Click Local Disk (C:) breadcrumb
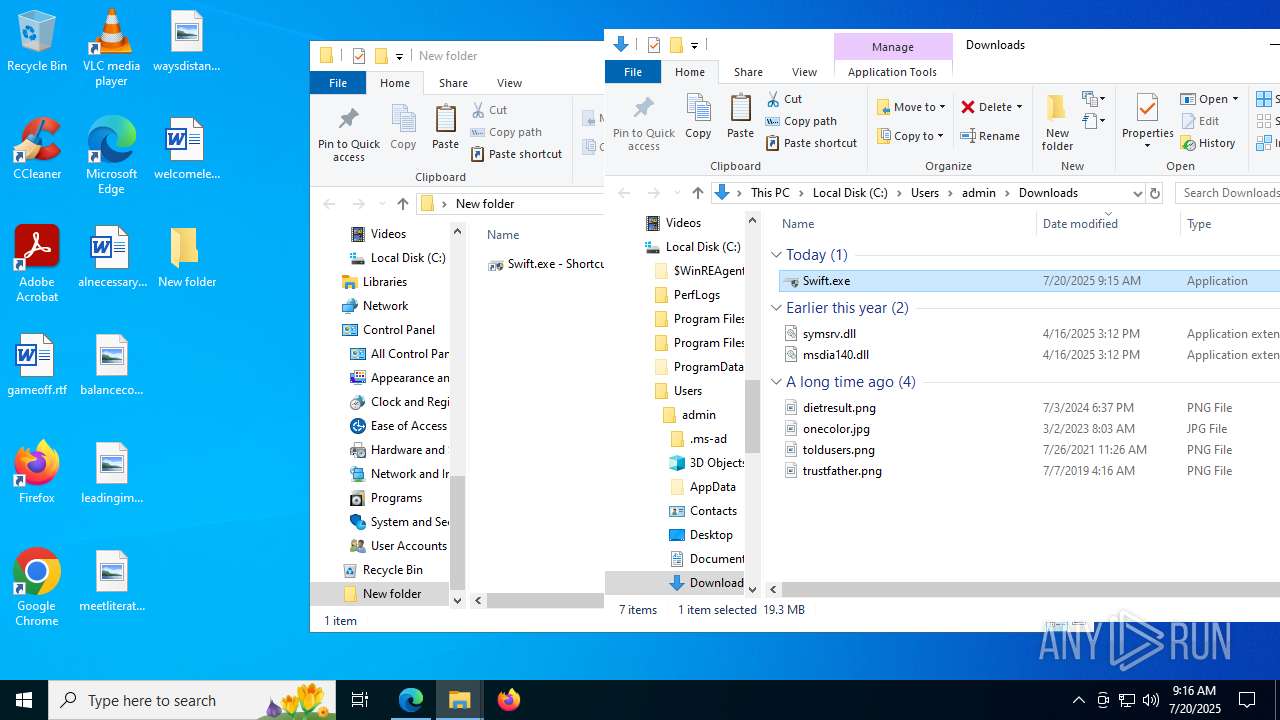1280x720 pixels. (x=850, y=193)
